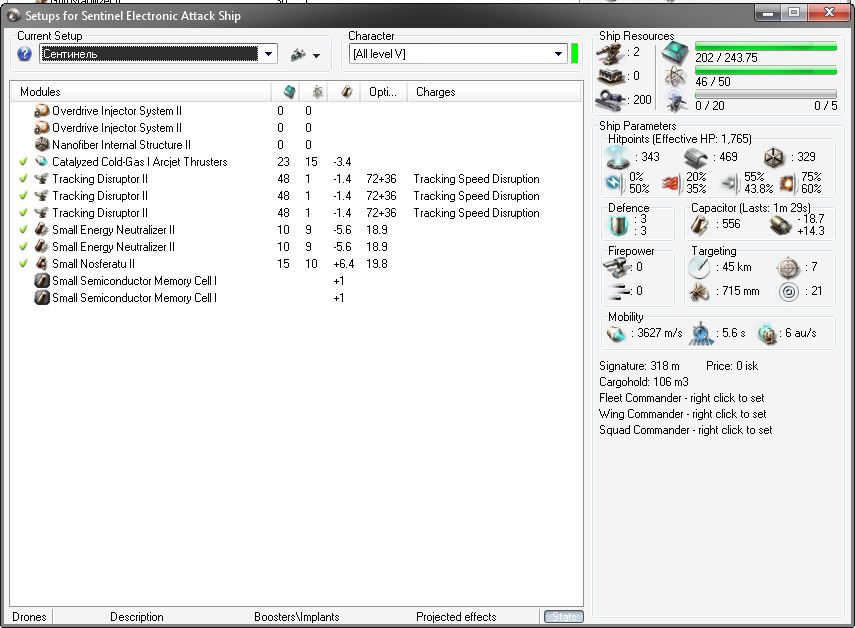The image size is (855, 628).
Task: Toggle the second Small Energy Neutralizer II checkmark
Action: (x=23, y=246)
